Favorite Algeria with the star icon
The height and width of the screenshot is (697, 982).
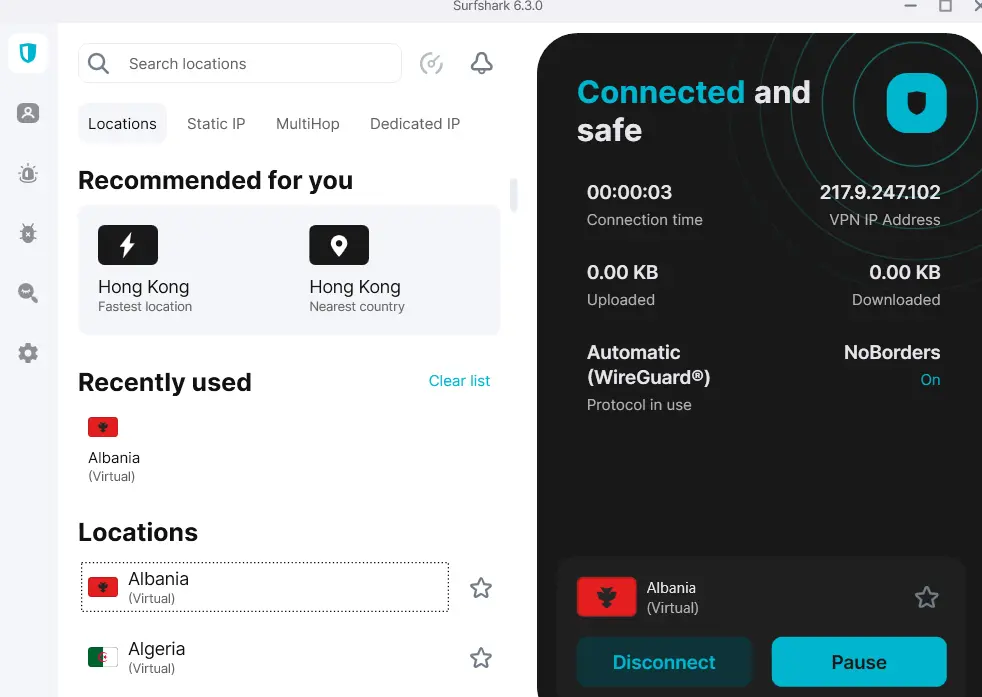click(481, 658)
